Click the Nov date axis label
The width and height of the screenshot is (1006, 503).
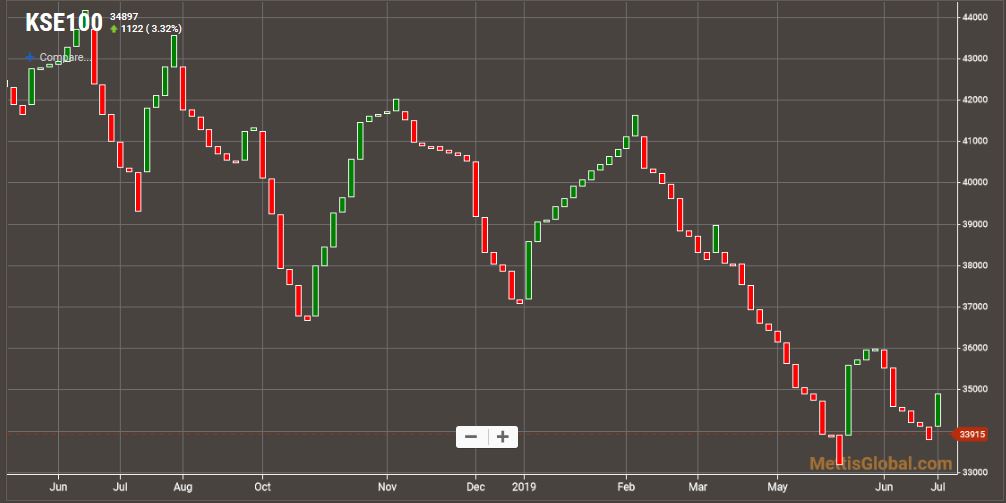pyautogui.click(x=387, y=486)
